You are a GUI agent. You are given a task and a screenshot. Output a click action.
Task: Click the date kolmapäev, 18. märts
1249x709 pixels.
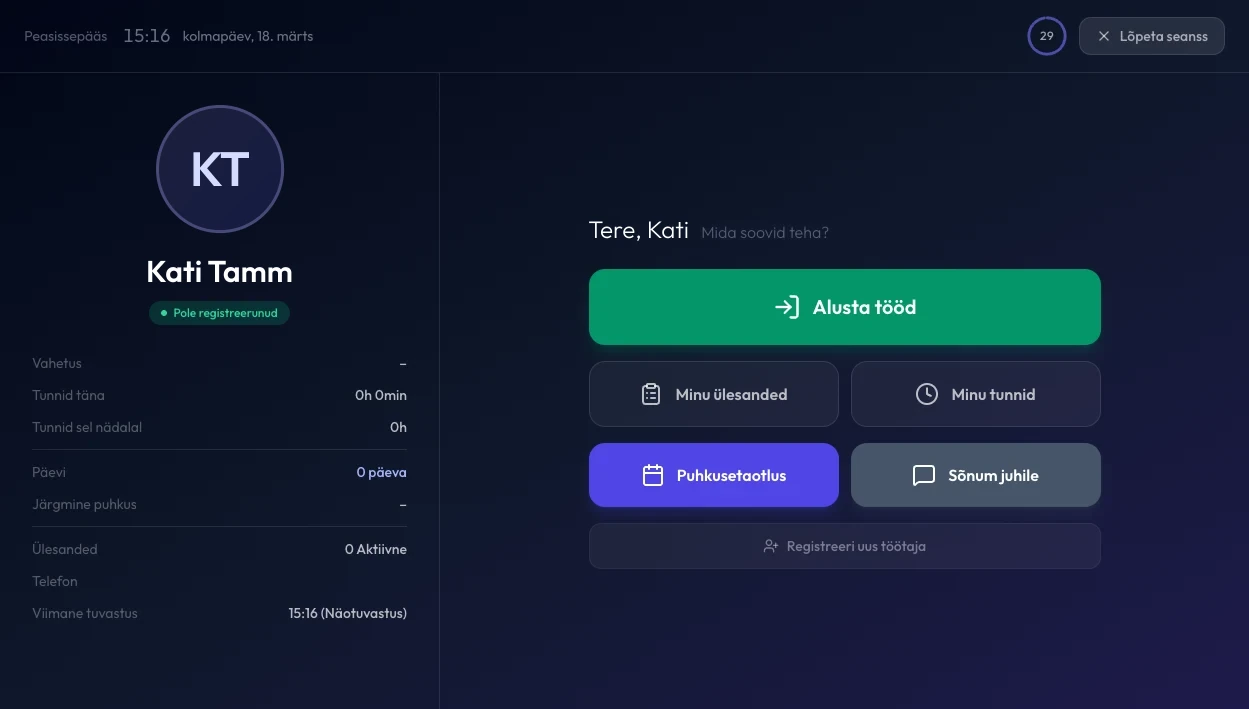click(248, 36)
